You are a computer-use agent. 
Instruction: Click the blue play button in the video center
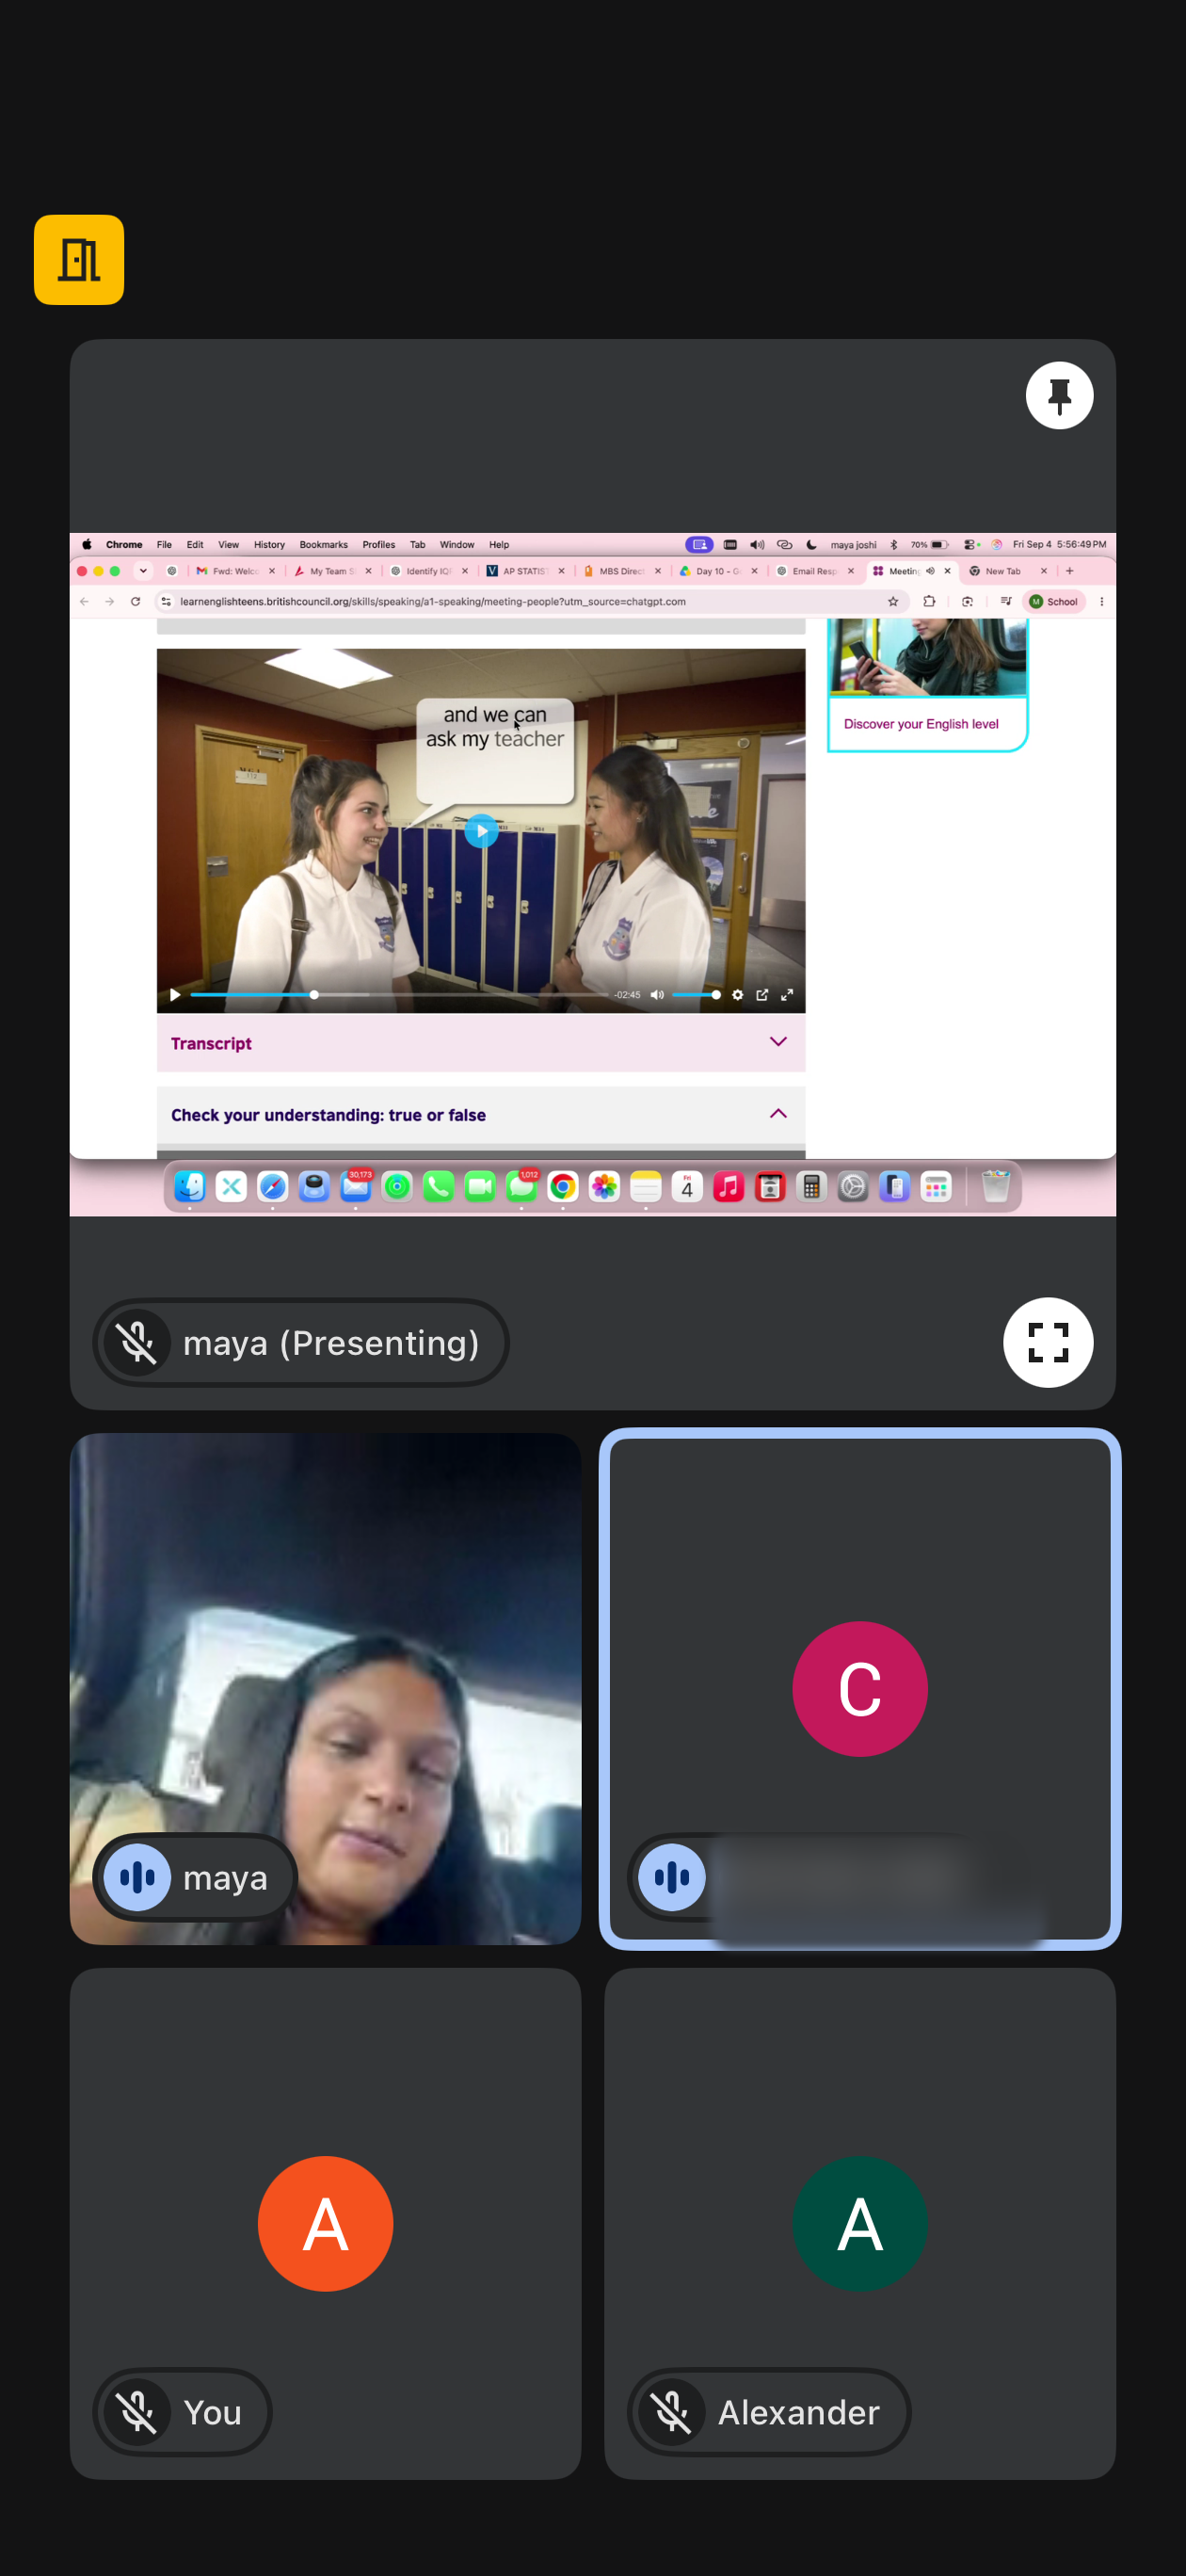[x=481, y=831]
